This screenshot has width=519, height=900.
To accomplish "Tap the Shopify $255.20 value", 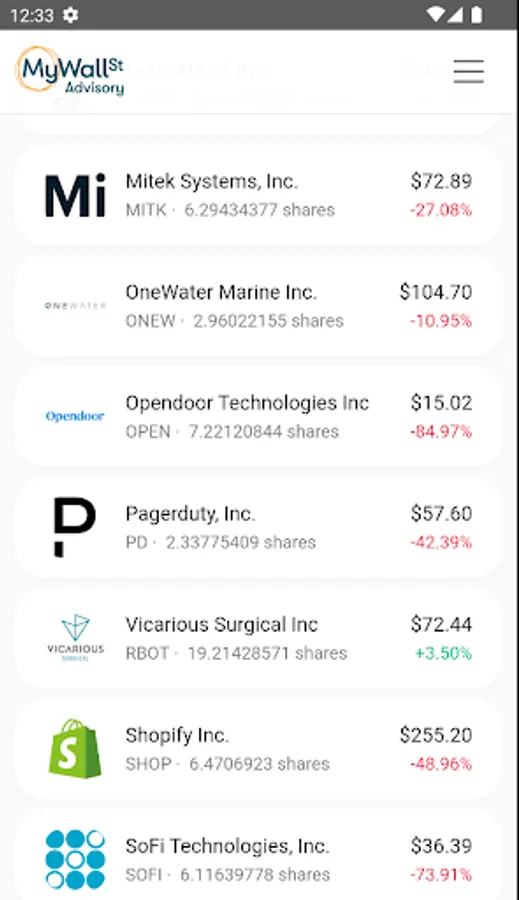I will [436, 735].
